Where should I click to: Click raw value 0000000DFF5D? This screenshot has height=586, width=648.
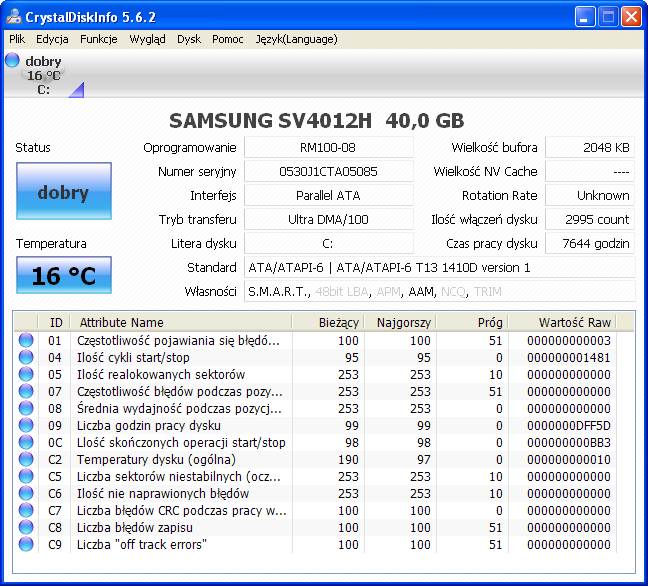[x=569, y=426]
